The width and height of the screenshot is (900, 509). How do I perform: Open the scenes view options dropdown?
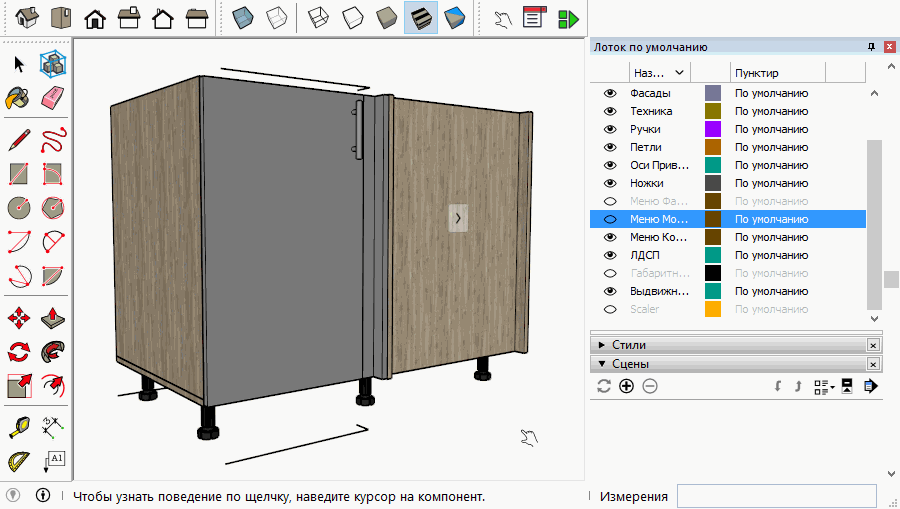[x=824, y=386]
